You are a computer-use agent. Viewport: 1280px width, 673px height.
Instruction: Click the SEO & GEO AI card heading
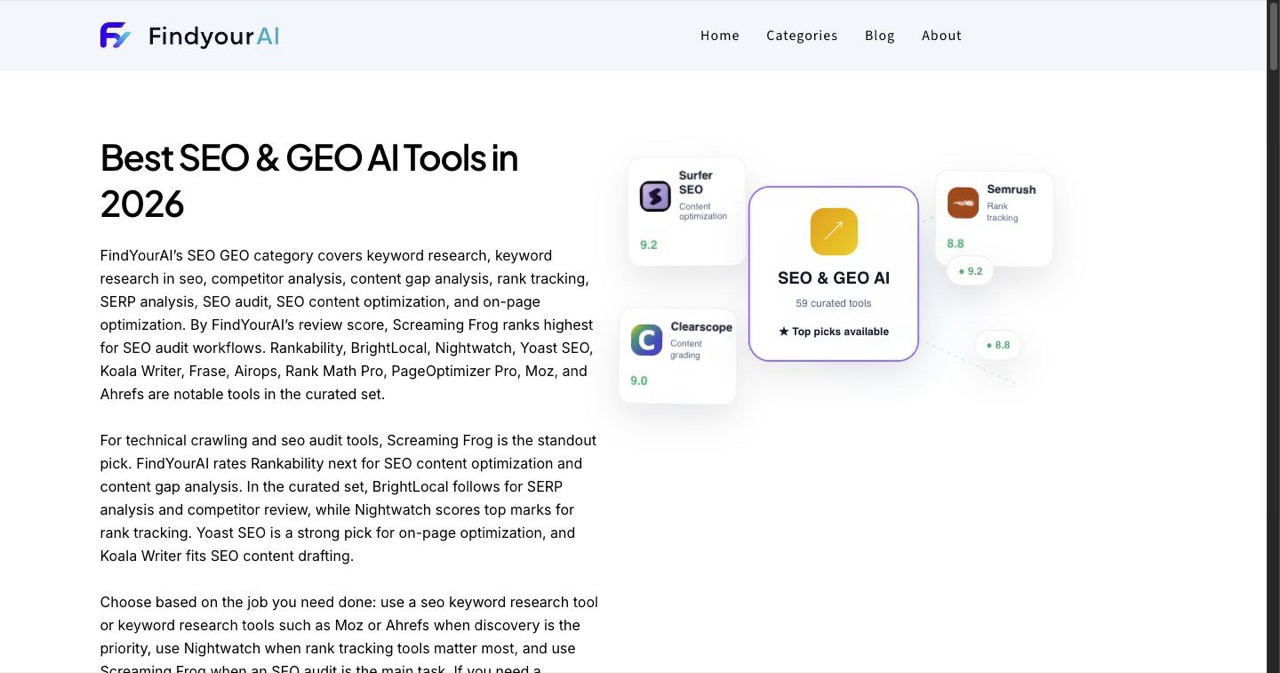coord(834,278)
